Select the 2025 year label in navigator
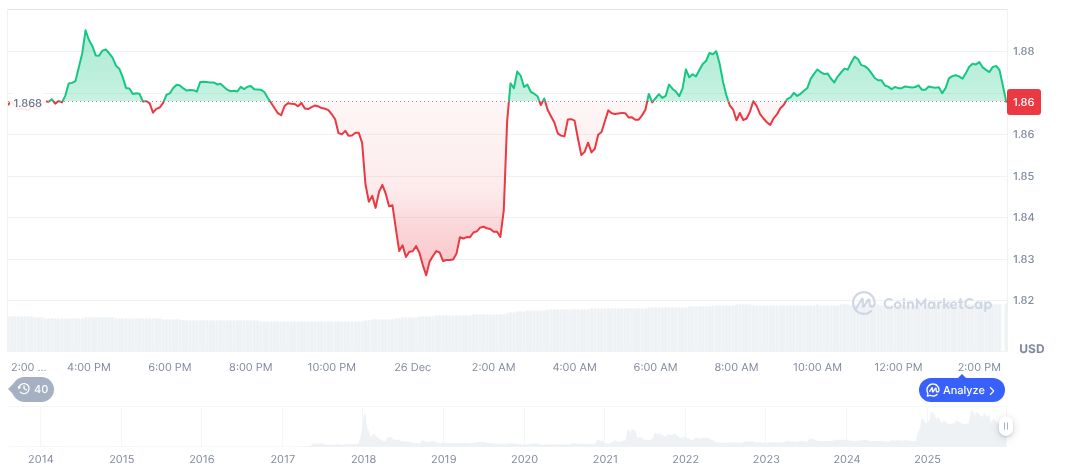 click(927, 459)
